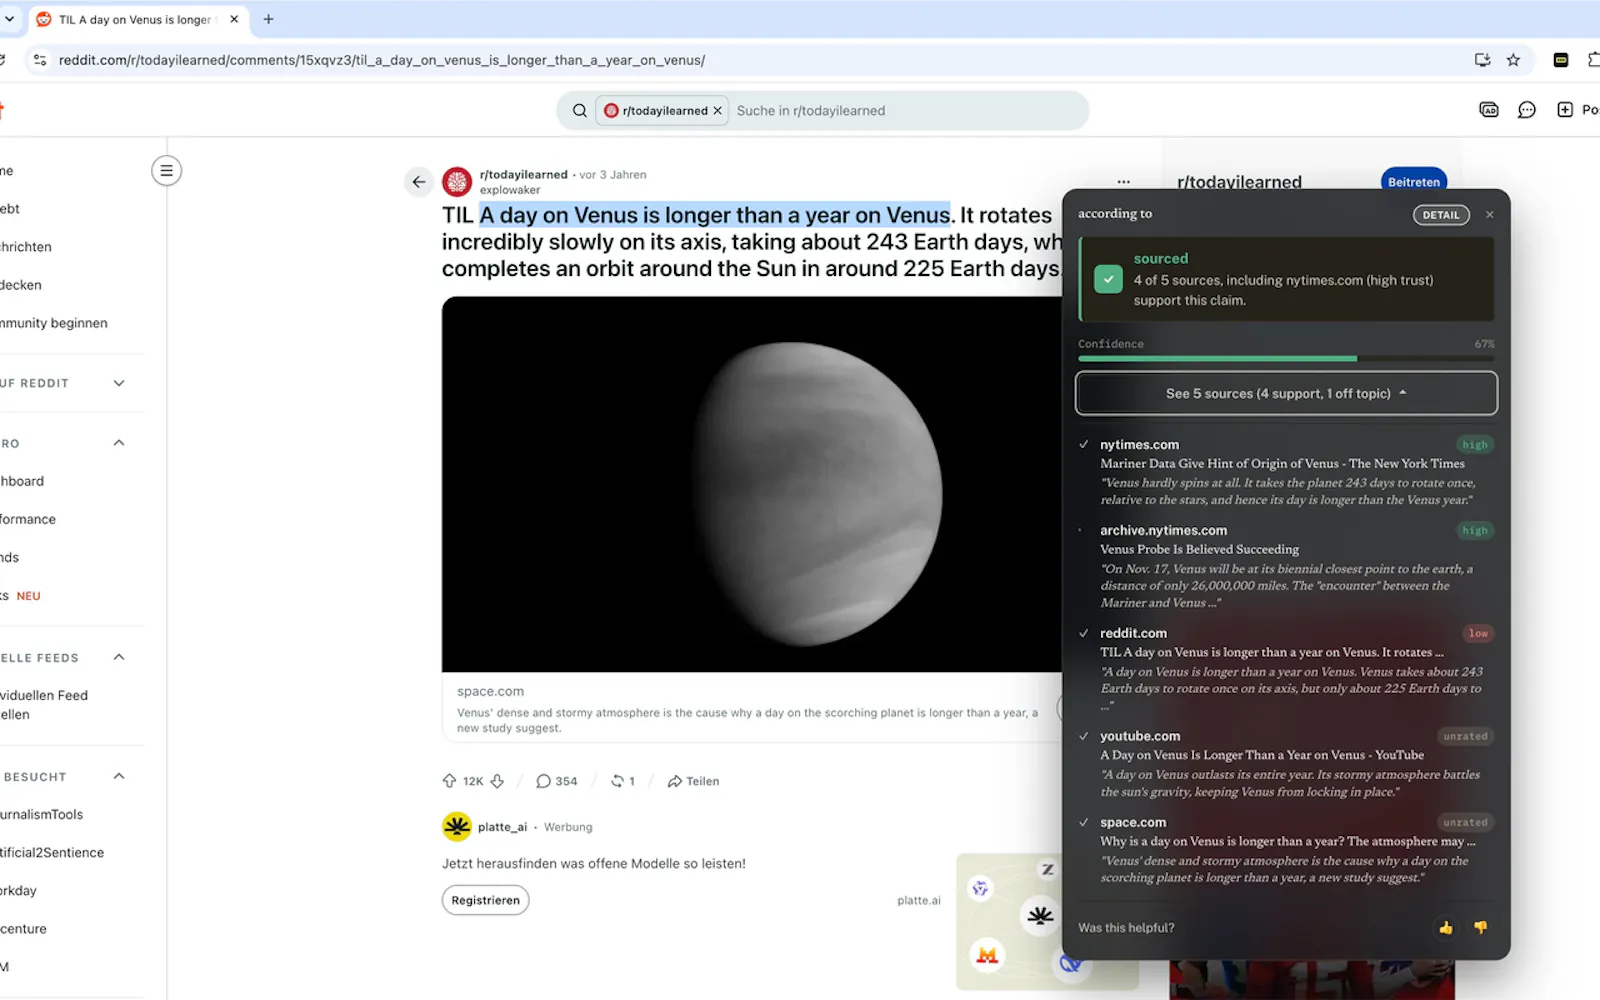Open the chat bubble icon

(x=1526, y=110)
